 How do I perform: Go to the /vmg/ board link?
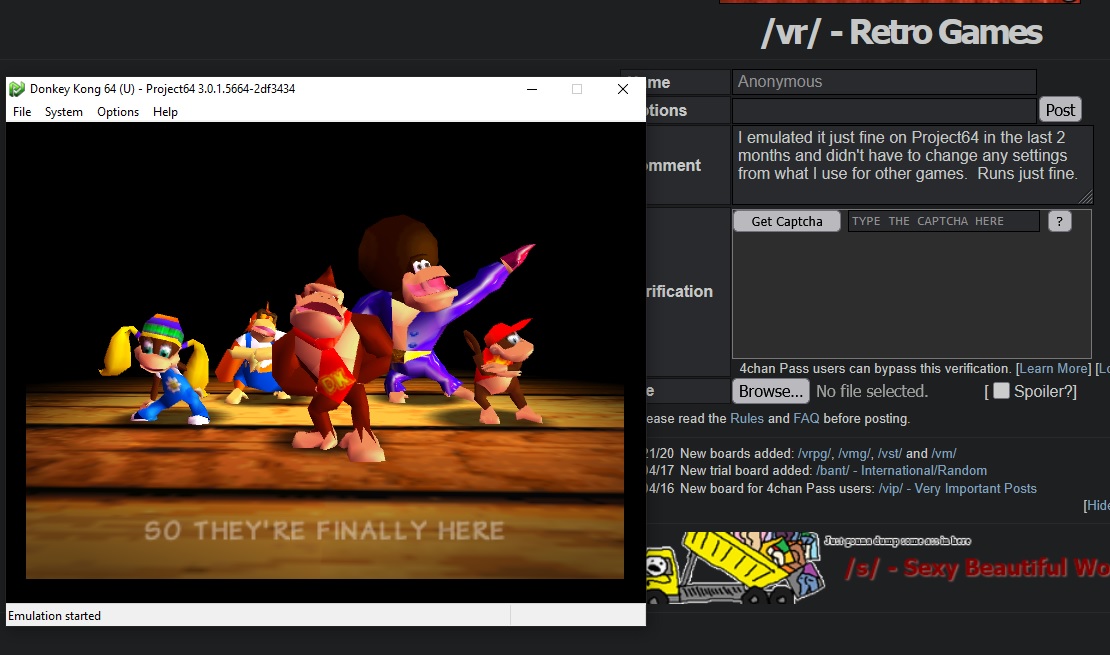click(x=854, y=453)
